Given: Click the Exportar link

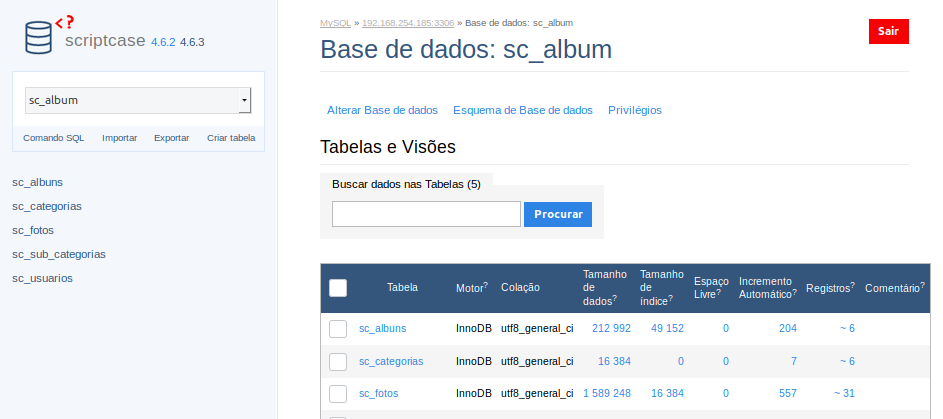Looking at the screenshot, I should [171, 138].
